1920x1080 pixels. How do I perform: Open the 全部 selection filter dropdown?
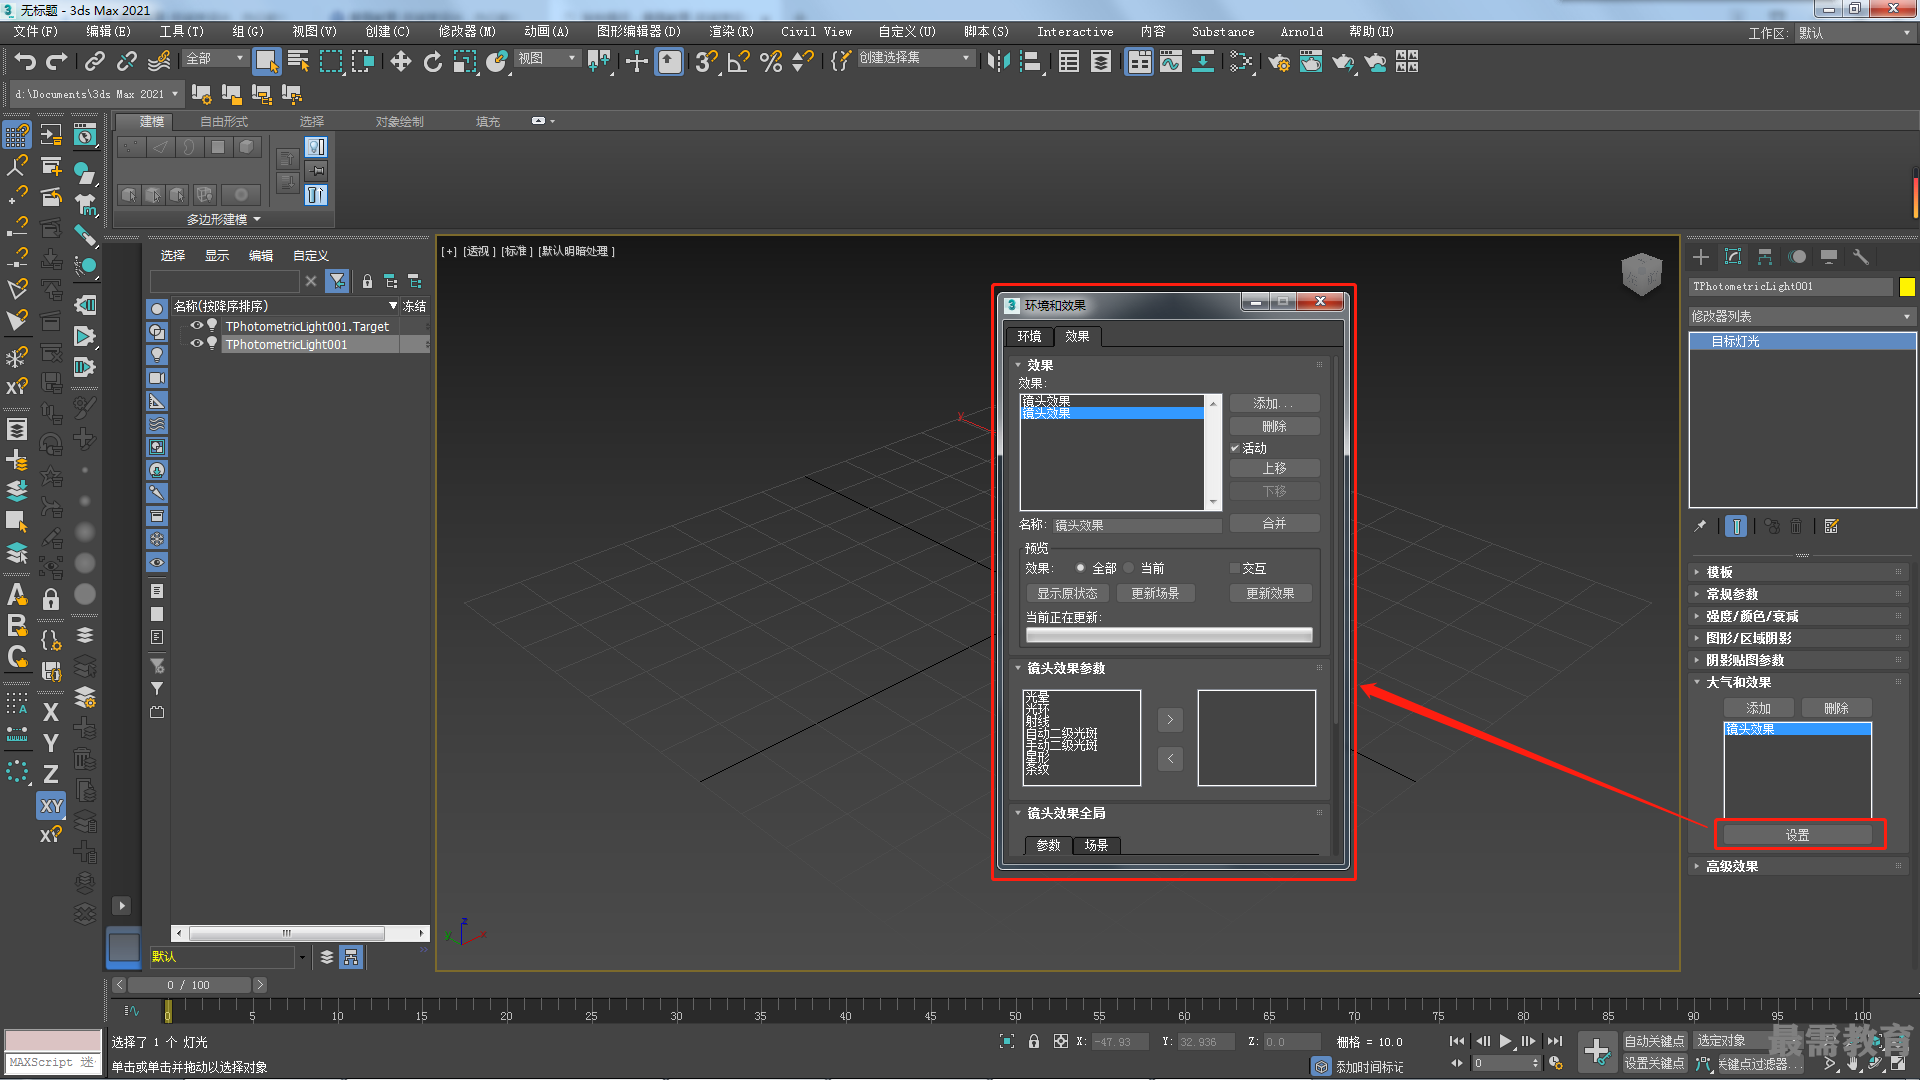click(x=215, y=59)
